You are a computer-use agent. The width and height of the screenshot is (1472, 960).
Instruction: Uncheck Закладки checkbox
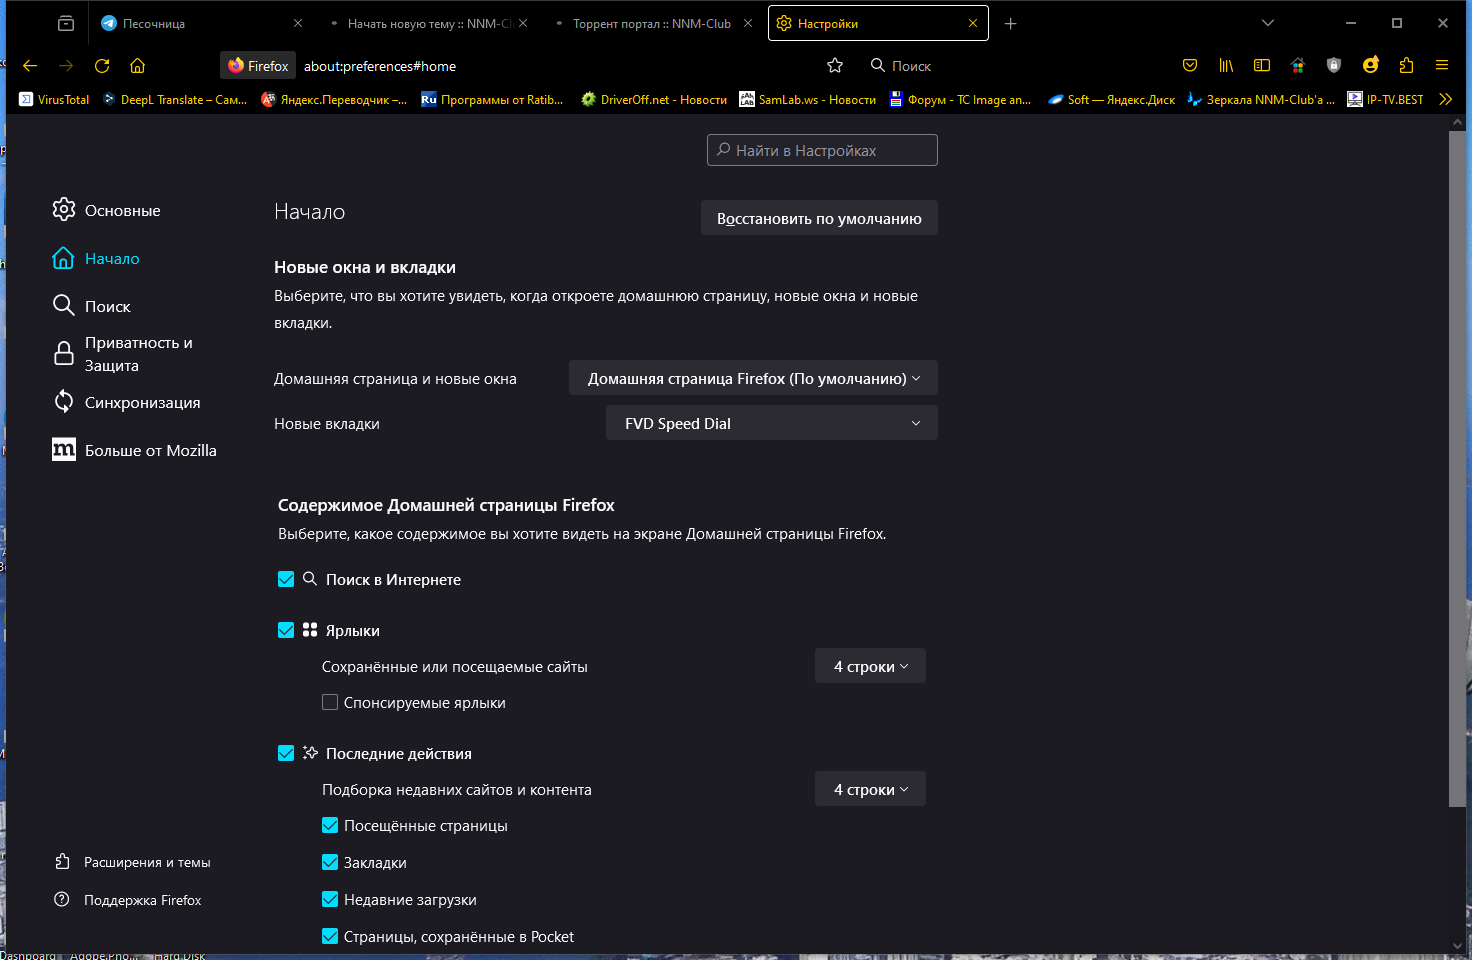click(x=330, y=862)
